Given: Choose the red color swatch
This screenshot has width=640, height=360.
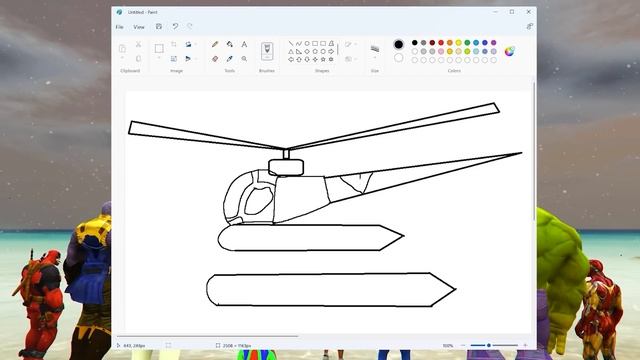Looking at the screenshot, I should [441, 42].
